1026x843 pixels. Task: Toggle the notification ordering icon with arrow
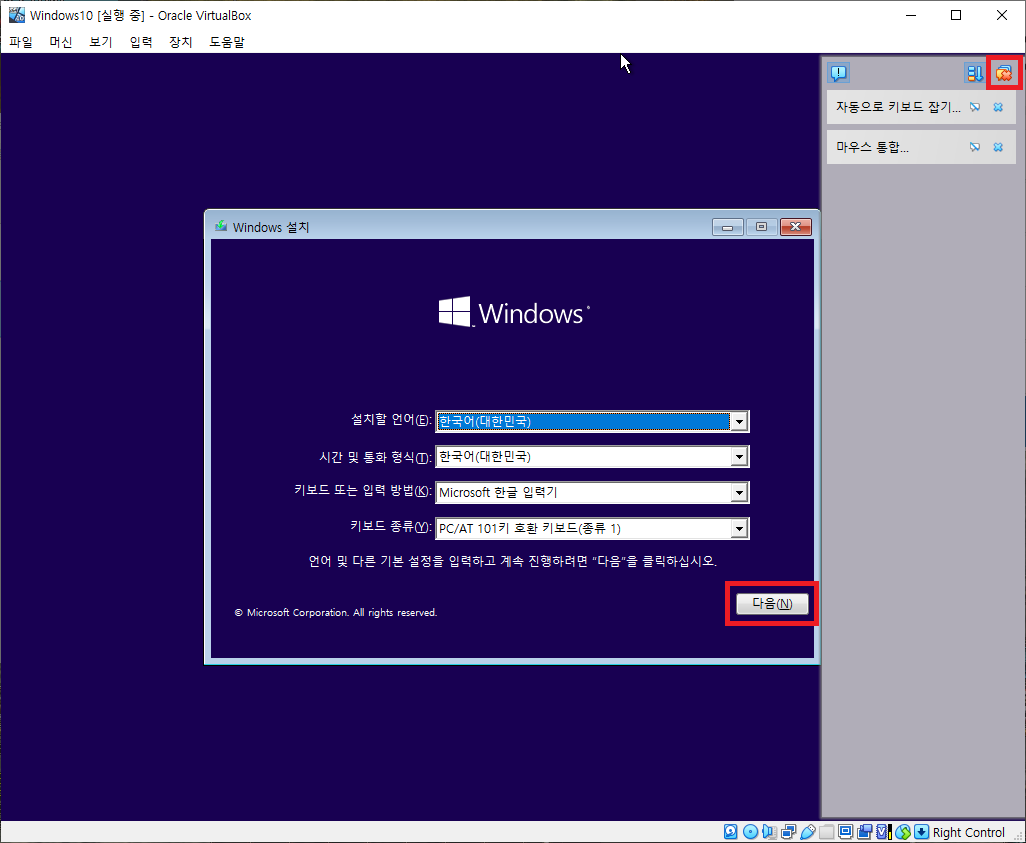coord(974,73)
